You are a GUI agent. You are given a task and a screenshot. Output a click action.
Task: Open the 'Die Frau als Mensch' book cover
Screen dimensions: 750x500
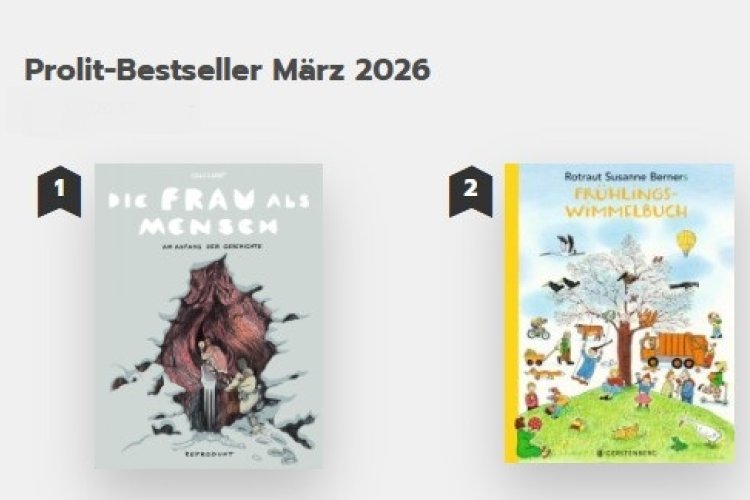209,316
